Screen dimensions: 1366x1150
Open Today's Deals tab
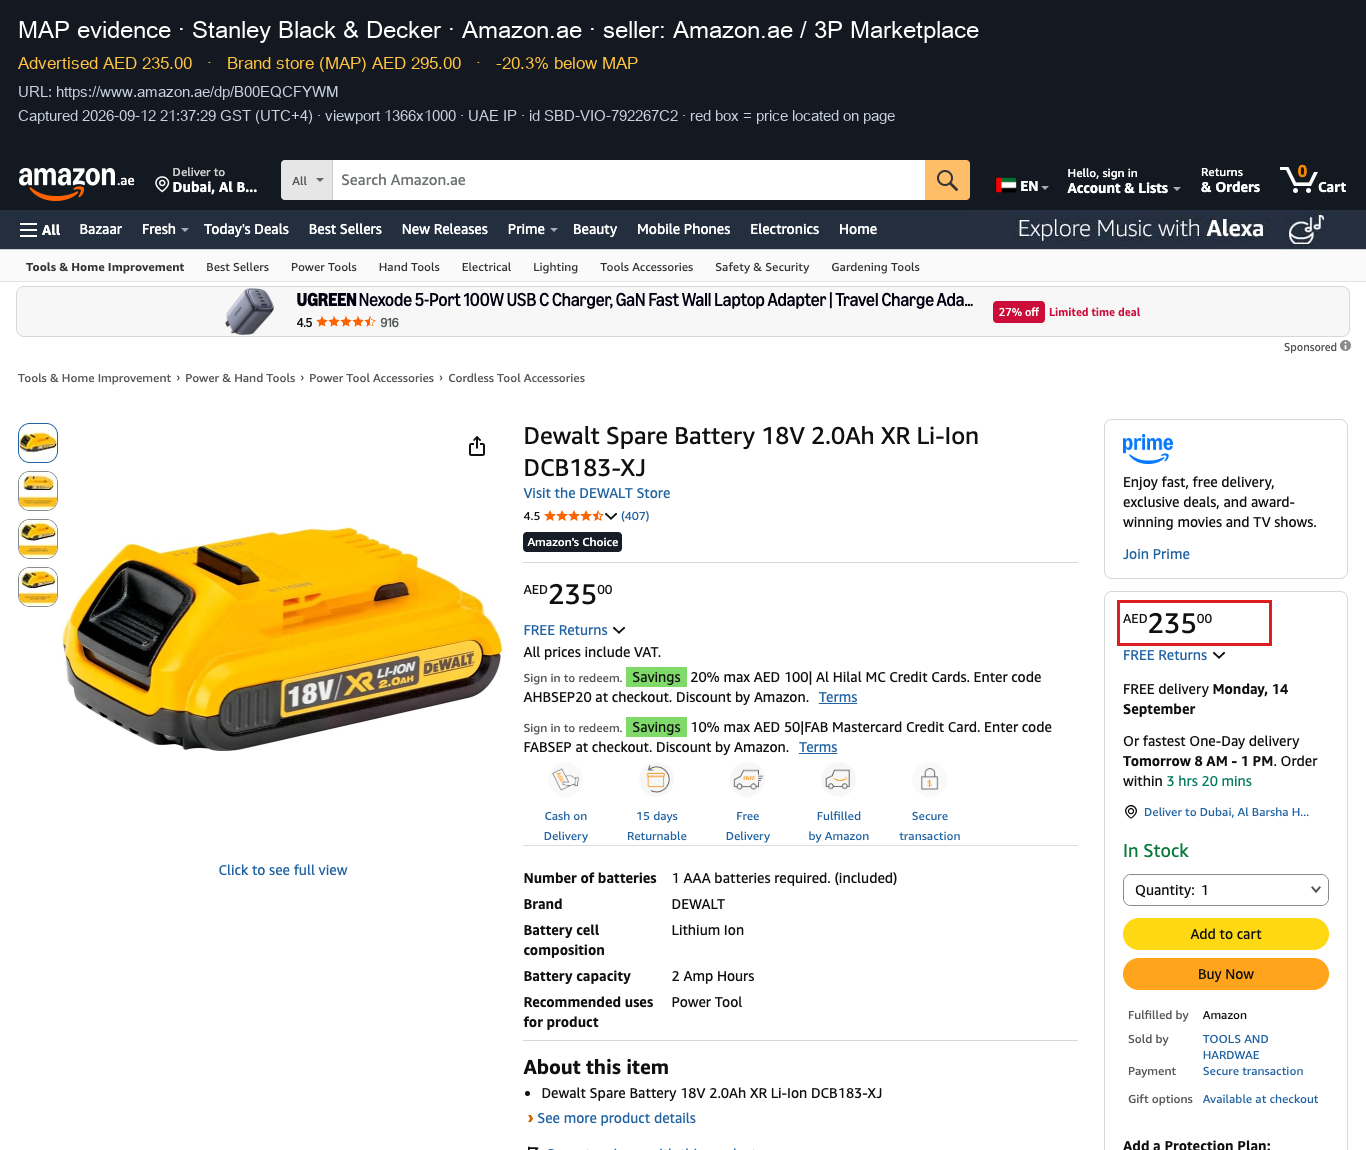246,229
